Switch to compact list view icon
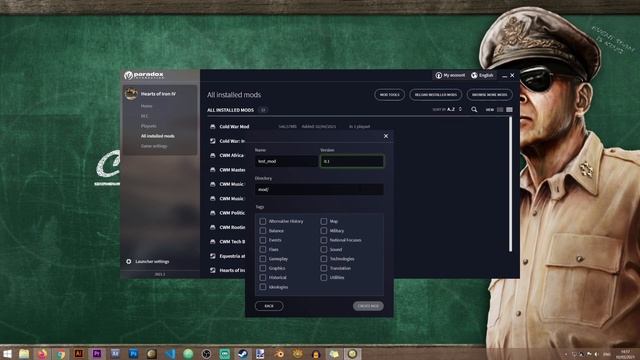640x360 pixels. (x=500, y=109)
